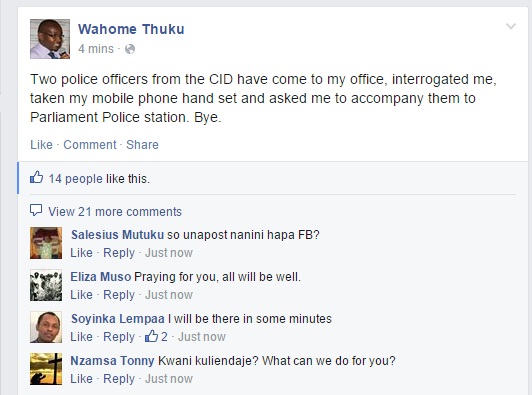Open Eliza Muso's avatar image
This screenshot has width=532, height=395.
46,285
